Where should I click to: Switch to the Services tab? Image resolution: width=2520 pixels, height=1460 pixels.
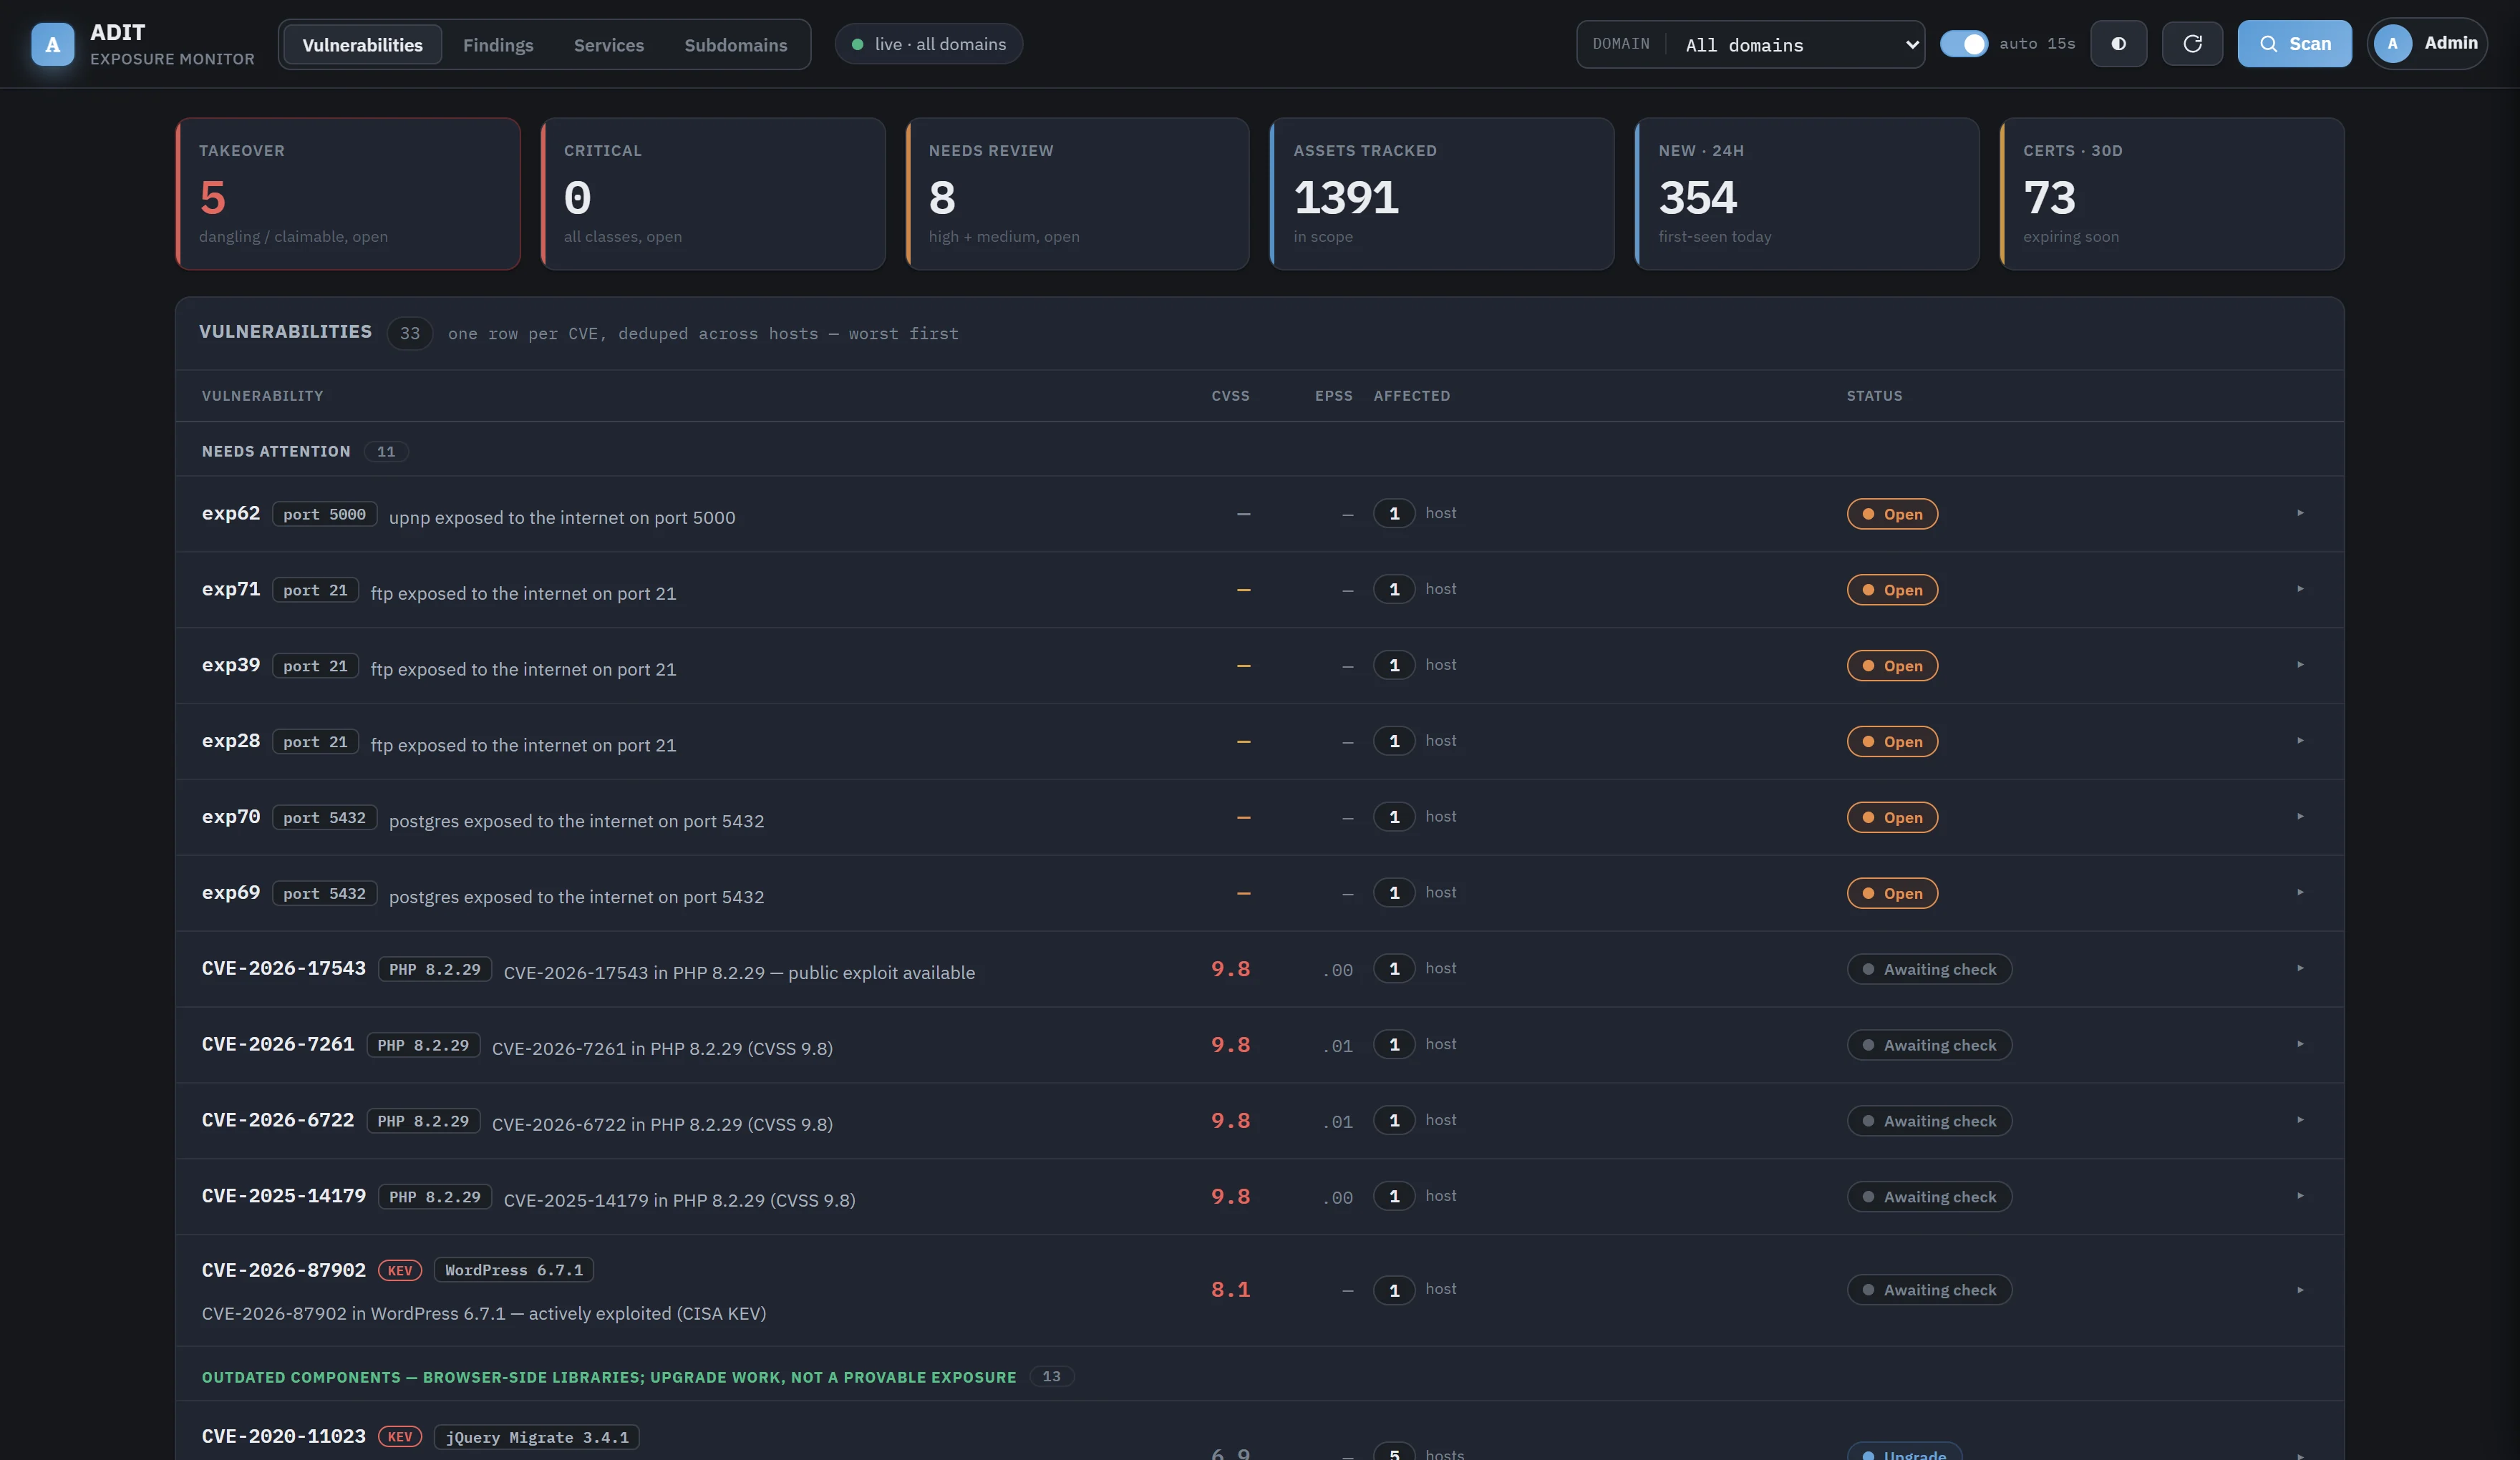pyautogui.click(x=609, y=45)
